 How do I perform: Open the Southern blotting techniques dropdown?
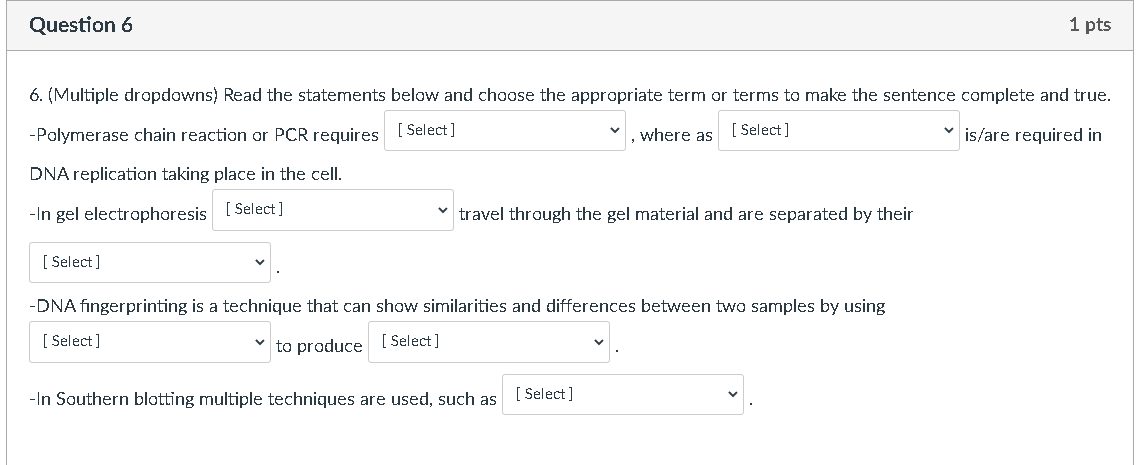[x=622, y=395]
